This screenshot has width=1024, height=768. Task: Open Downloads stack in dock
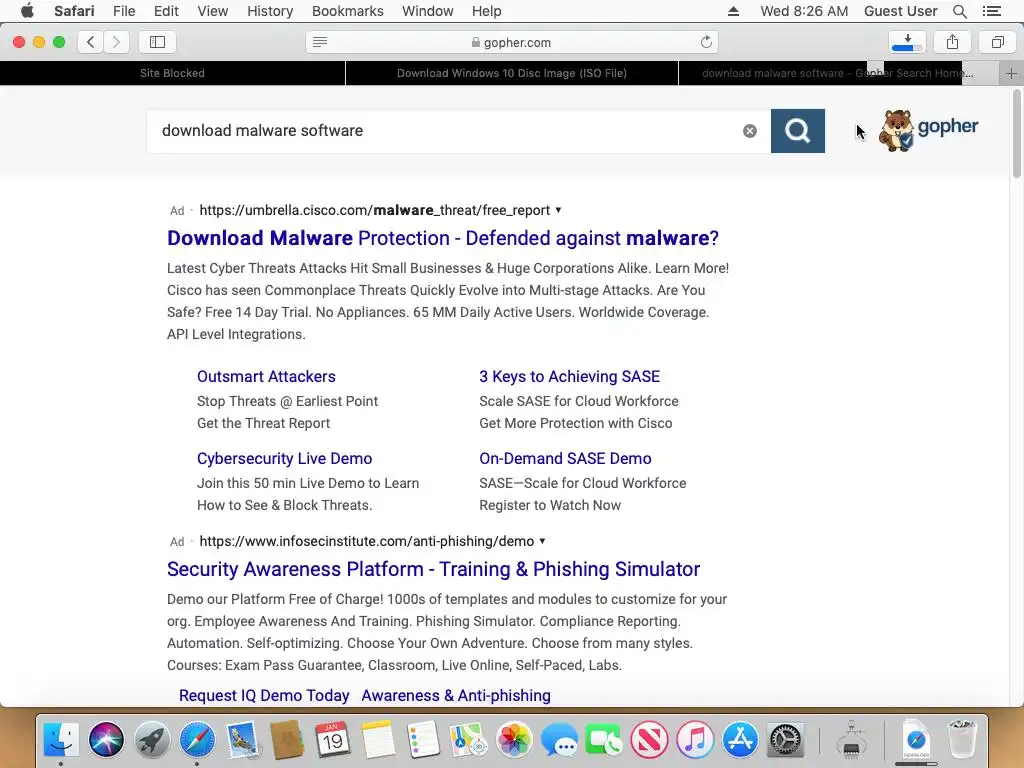pos(916,740)
